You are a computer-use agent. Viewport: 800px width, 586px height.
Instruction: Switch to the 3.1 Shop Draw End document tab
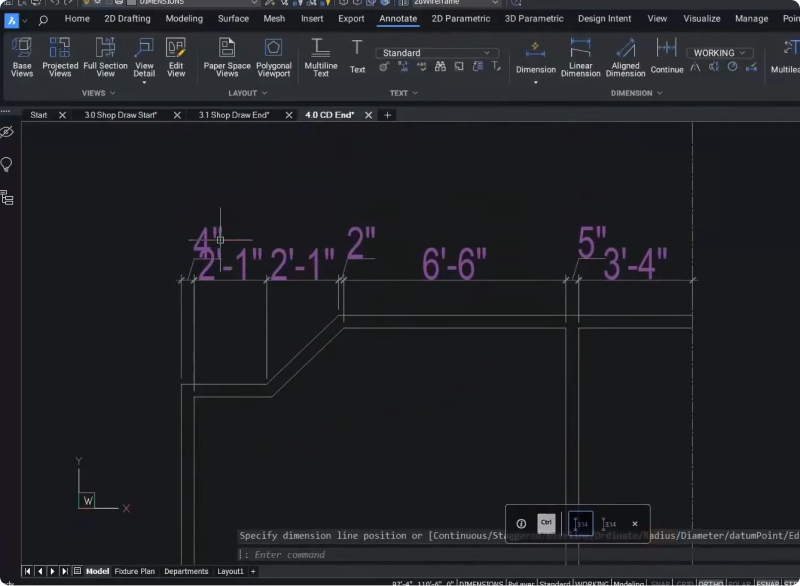pyautogui.click(x=234, y=115)
